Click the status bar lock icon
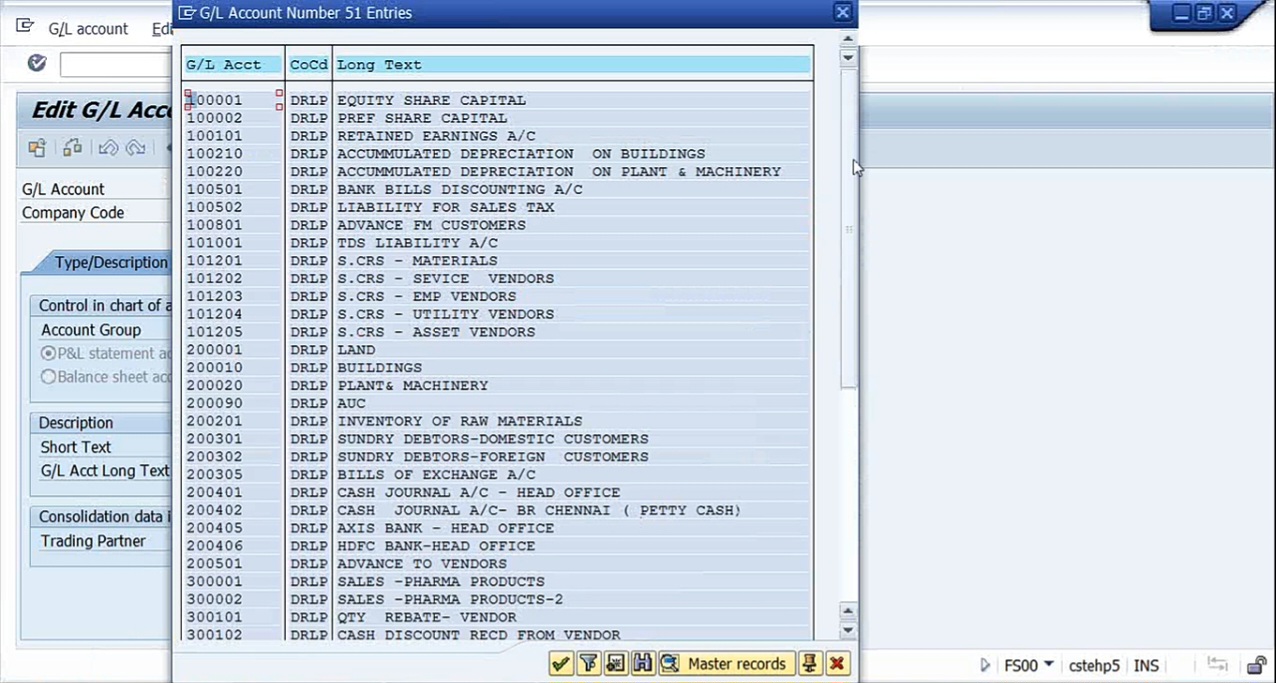Viewport: 1276px width, 683px height. click(x=1256, y=665)
